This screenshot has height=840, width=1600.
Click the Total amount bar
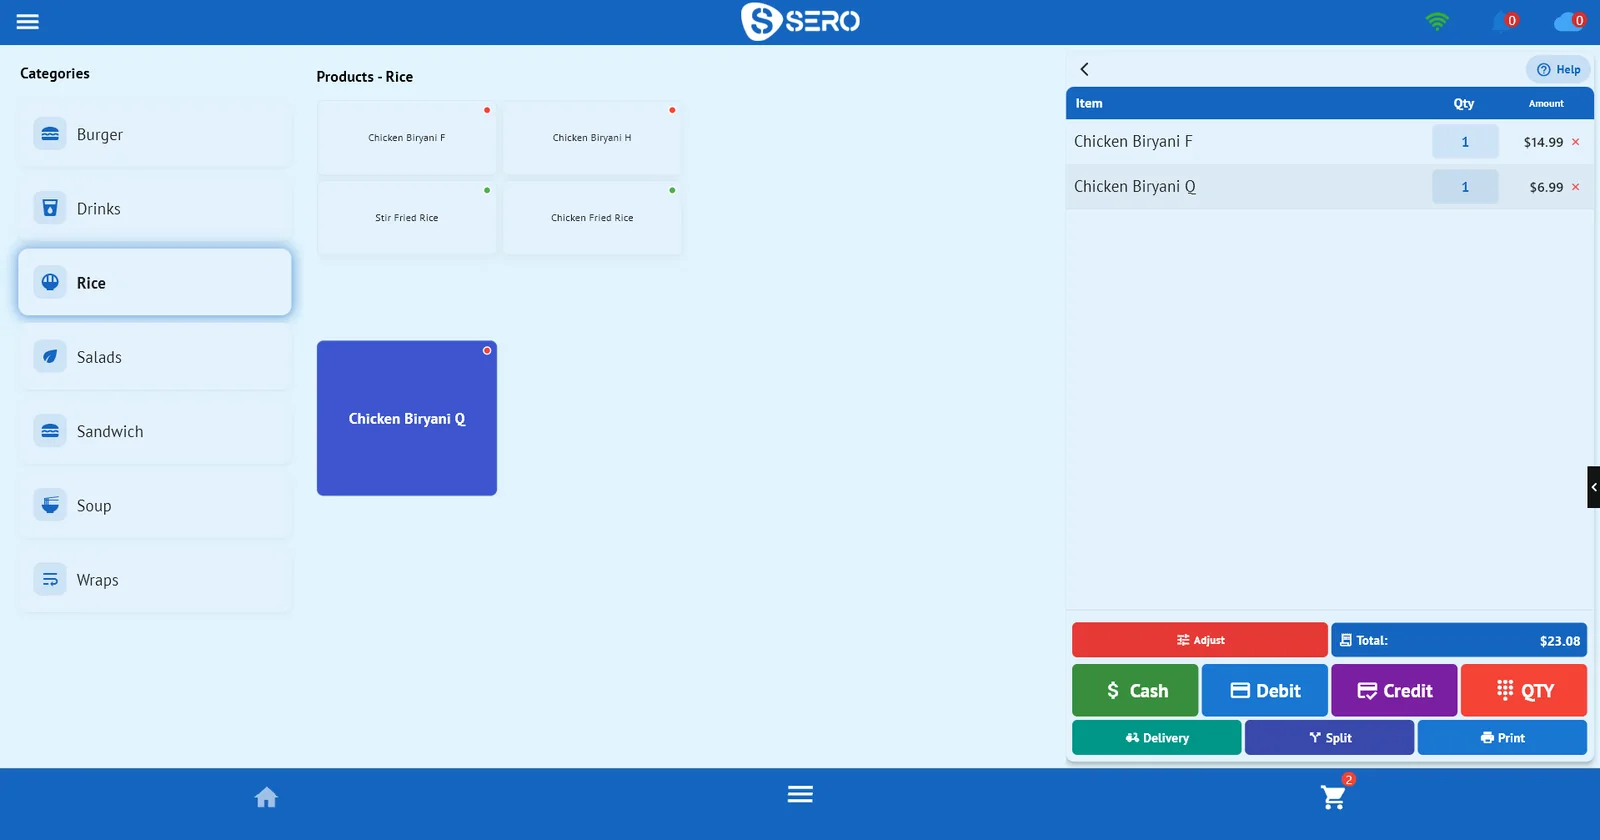pyautogui.click(x=1459, y=640)
